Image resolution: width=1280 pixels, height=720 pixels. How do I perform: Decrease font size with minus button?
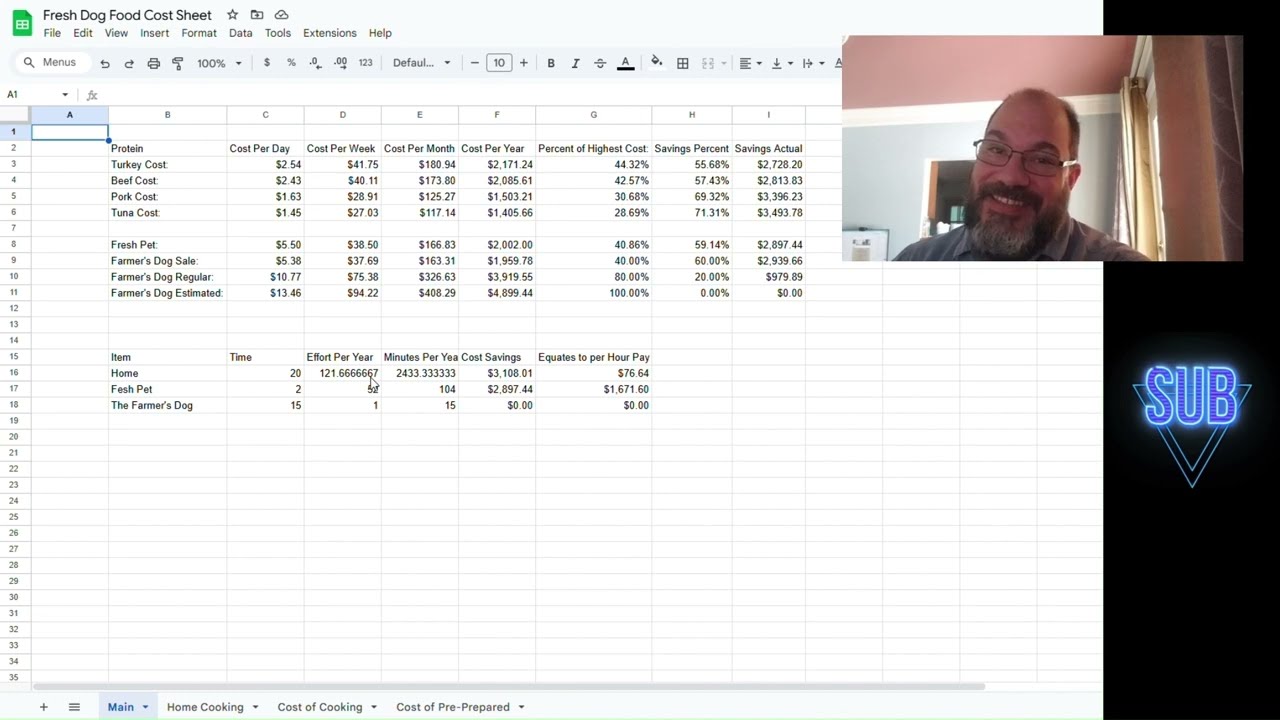coord(474,63)
